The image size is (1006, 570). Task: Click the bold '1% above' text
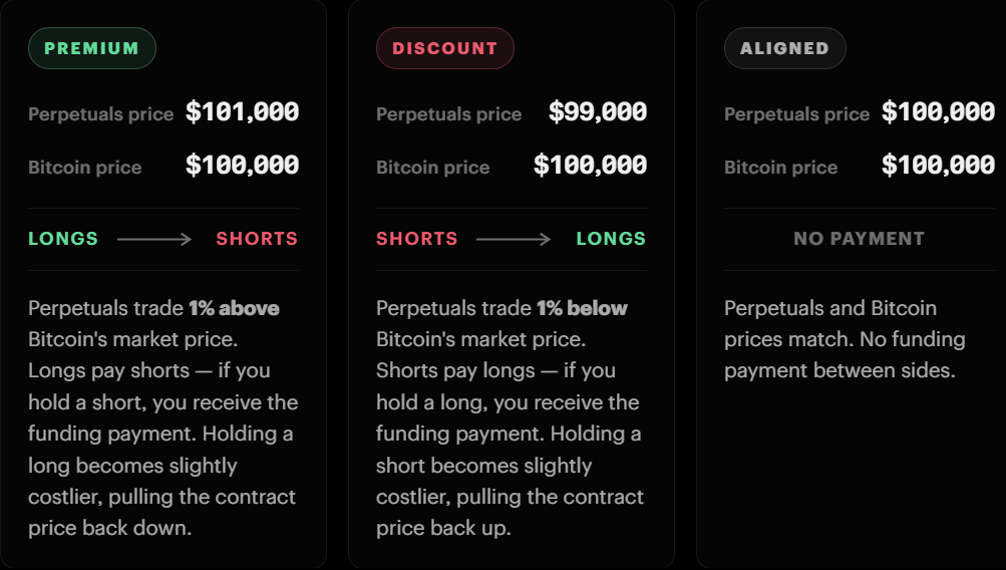pos(234,308)
